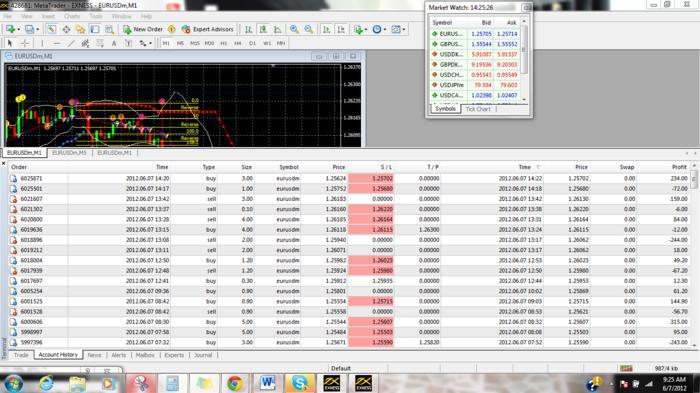This screenshot has height=393, width=700.
Task: Open the Charts menu
Action: 72,17
